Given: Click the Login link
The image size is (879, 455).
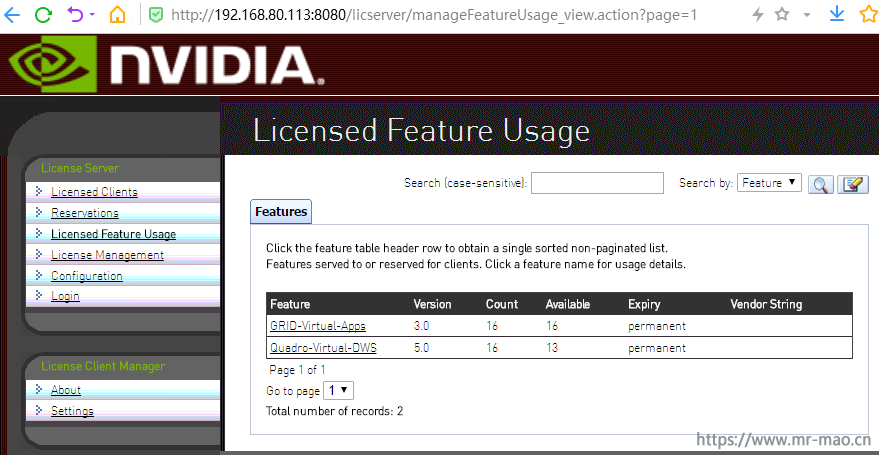Looking at the screenshot, I should [65, 296].
